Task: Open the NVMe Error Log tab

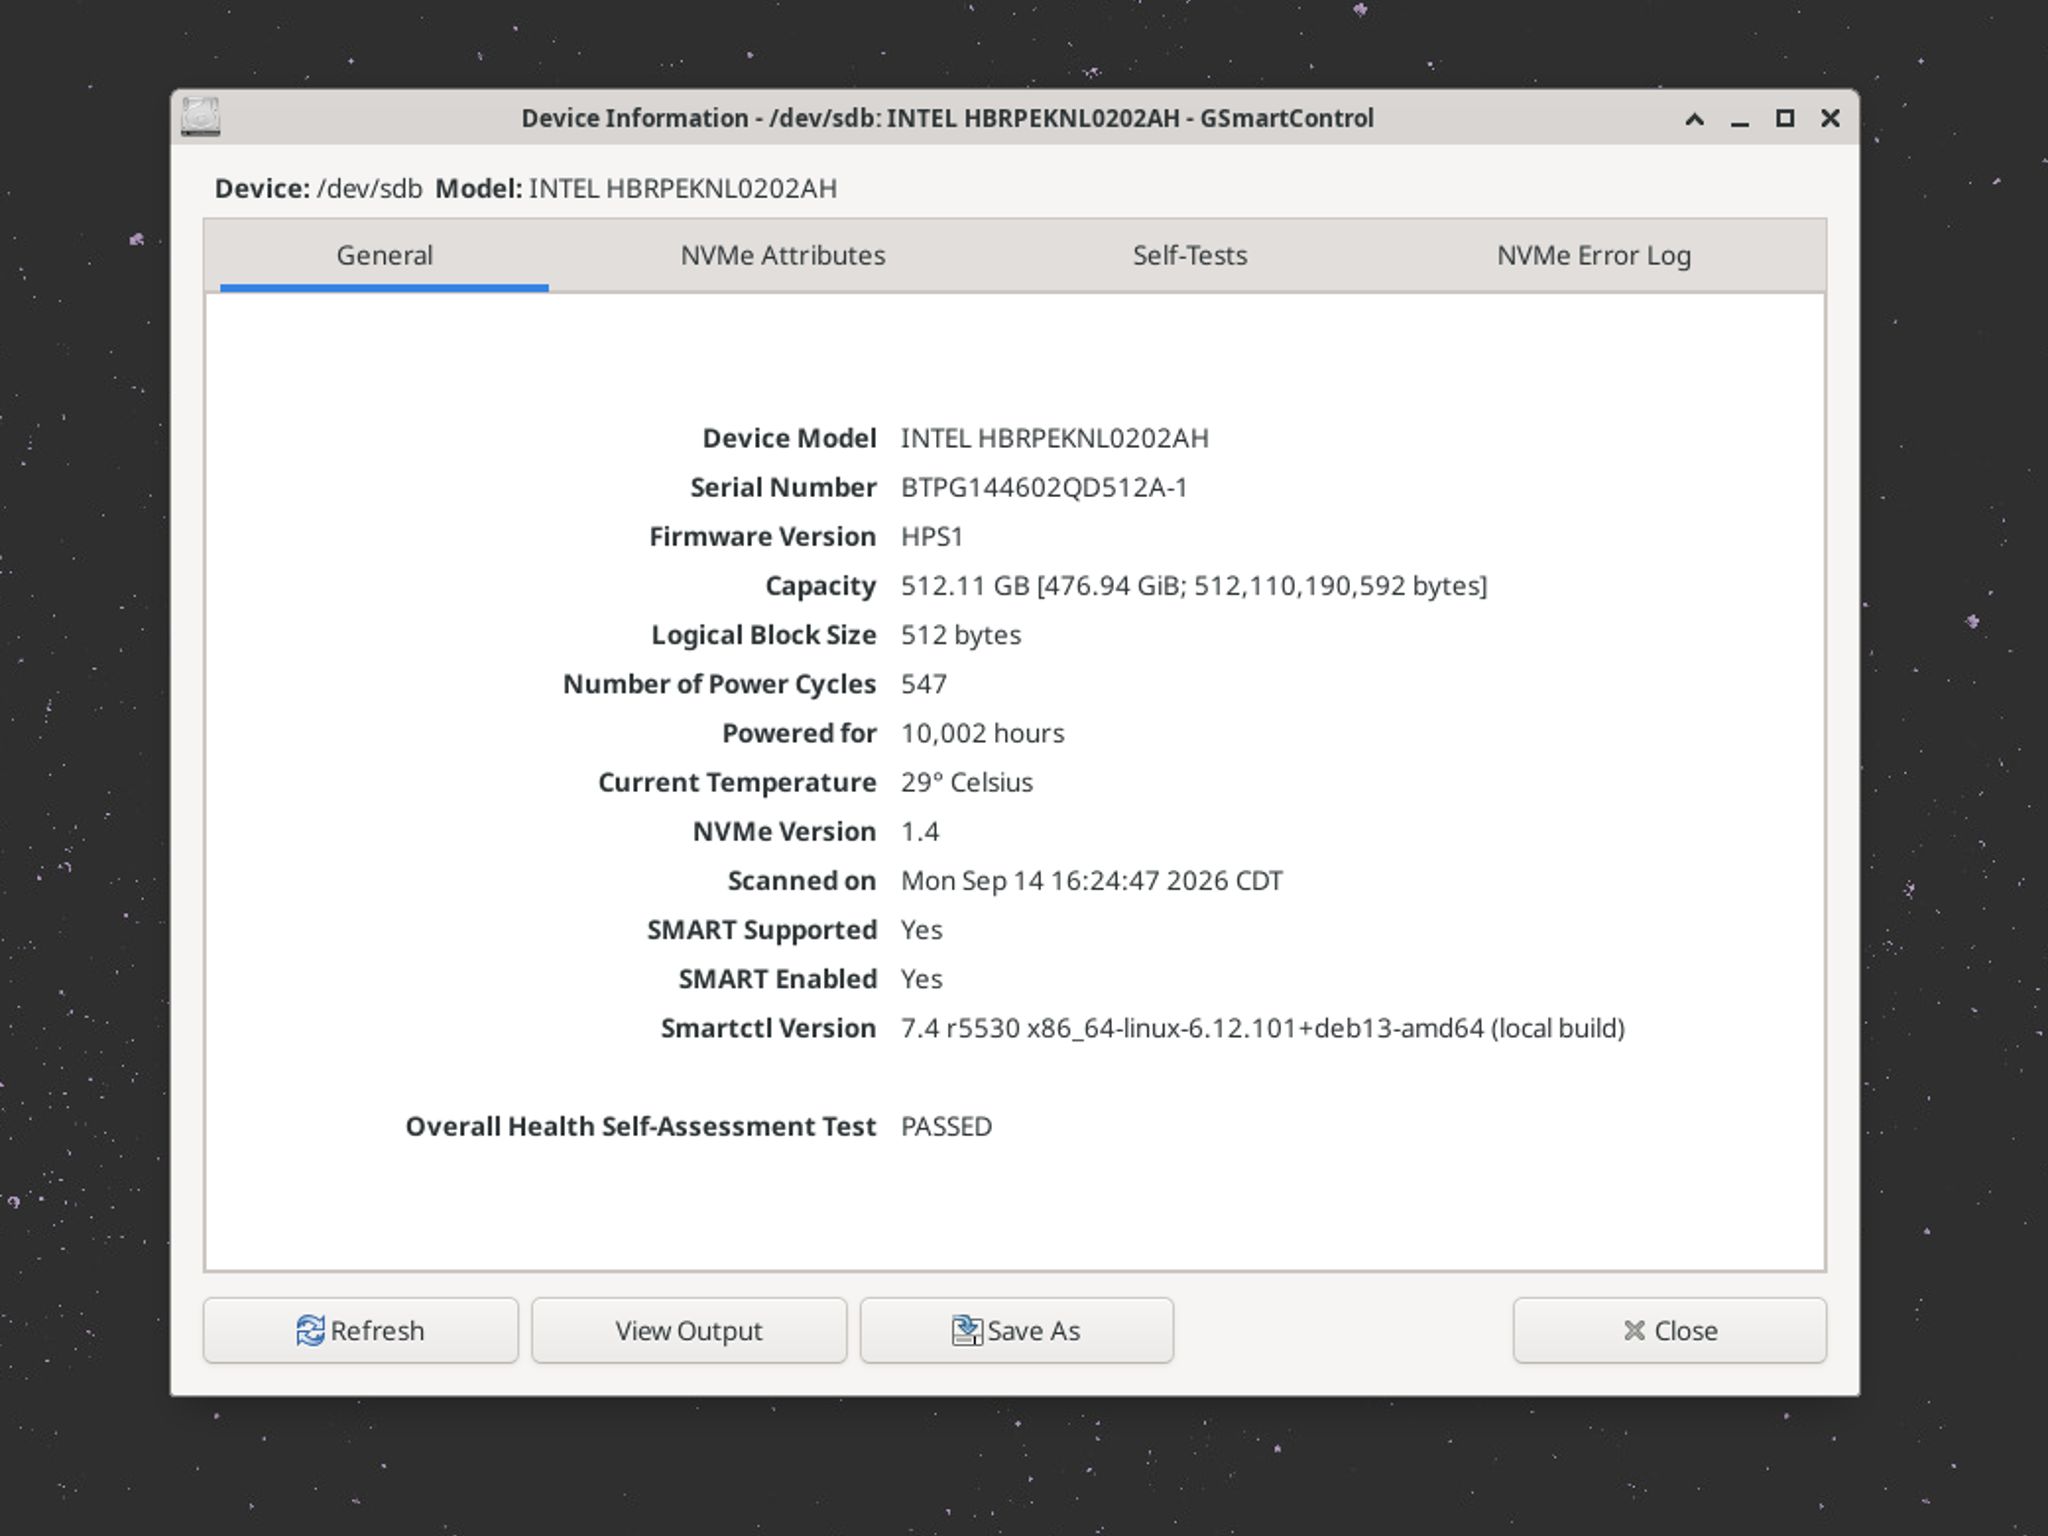Action: coord(1594,256)
